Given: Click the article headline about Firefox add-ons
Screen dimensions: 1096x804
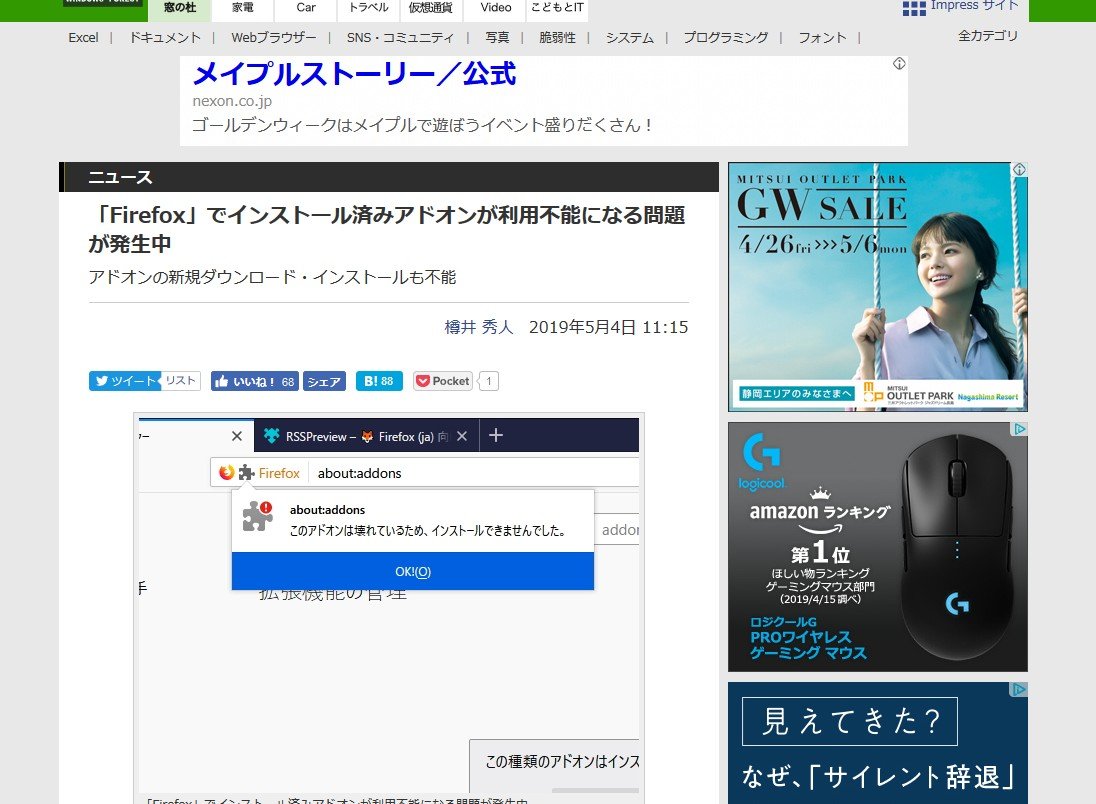Looking at the screenshot, I should 387,229.
